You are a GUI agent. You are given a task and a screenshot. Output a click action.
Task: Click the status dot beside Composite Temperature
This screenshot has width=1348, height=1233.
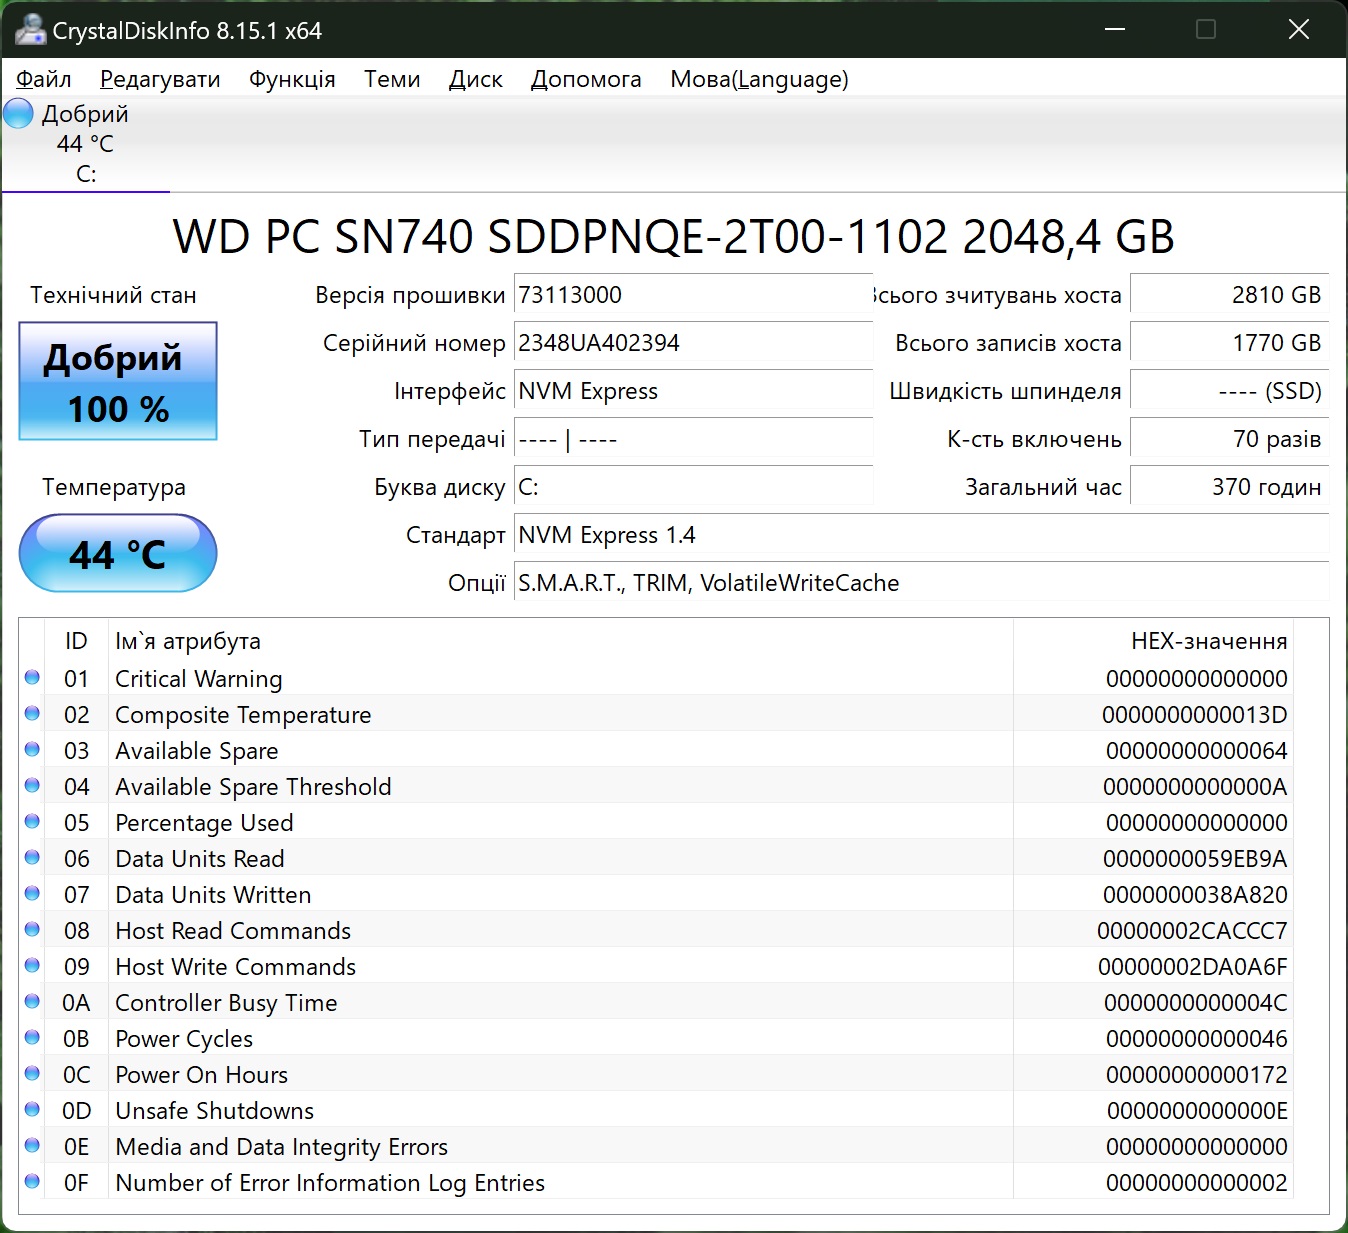click(32, 714)
